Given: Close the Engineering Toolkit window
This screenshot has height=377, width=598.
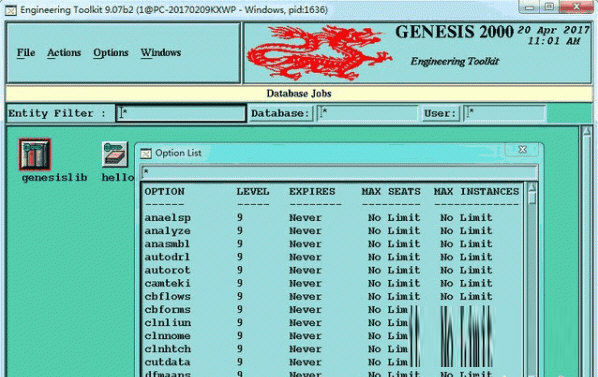Looking at the screenshot, I should 576,7.
